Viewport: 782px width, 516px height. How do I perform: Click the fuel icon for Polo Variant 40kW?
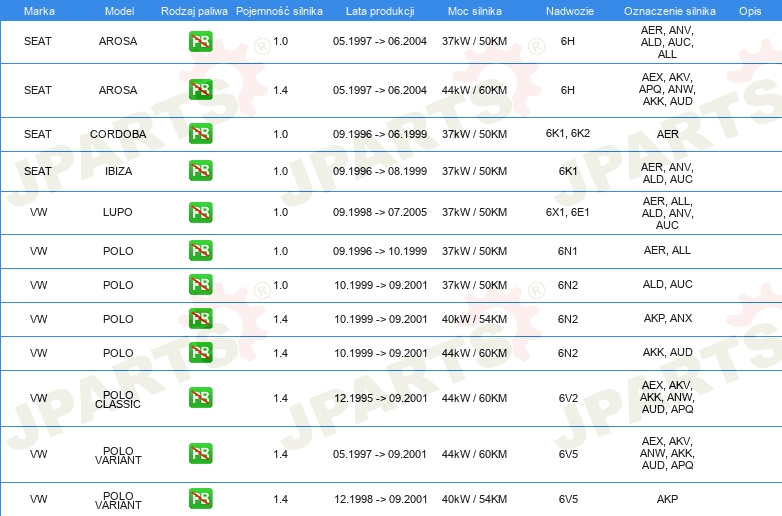(x=200, y=498)
